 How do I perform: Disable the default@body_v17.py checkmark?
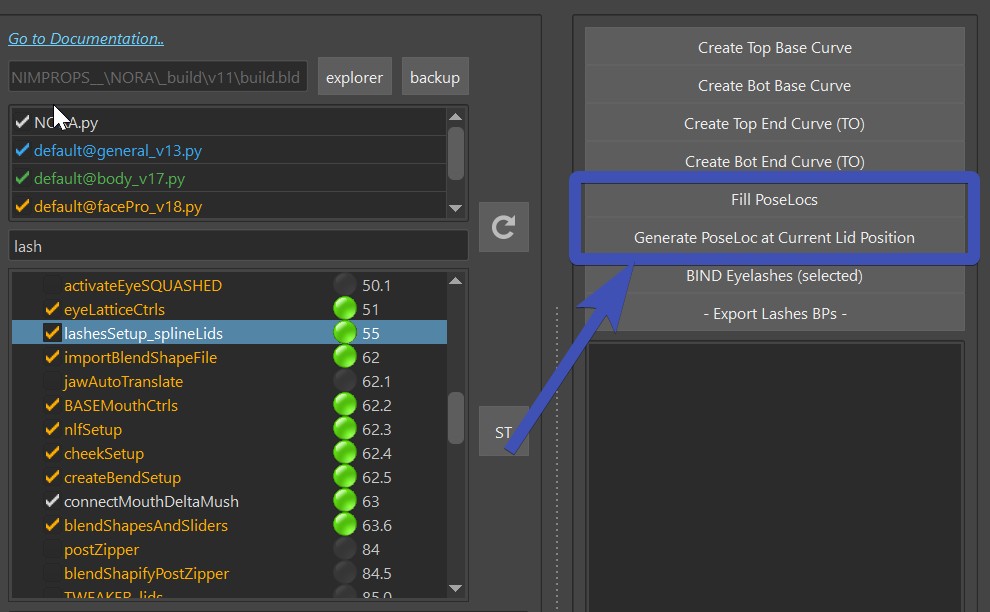tap(22, 178)
